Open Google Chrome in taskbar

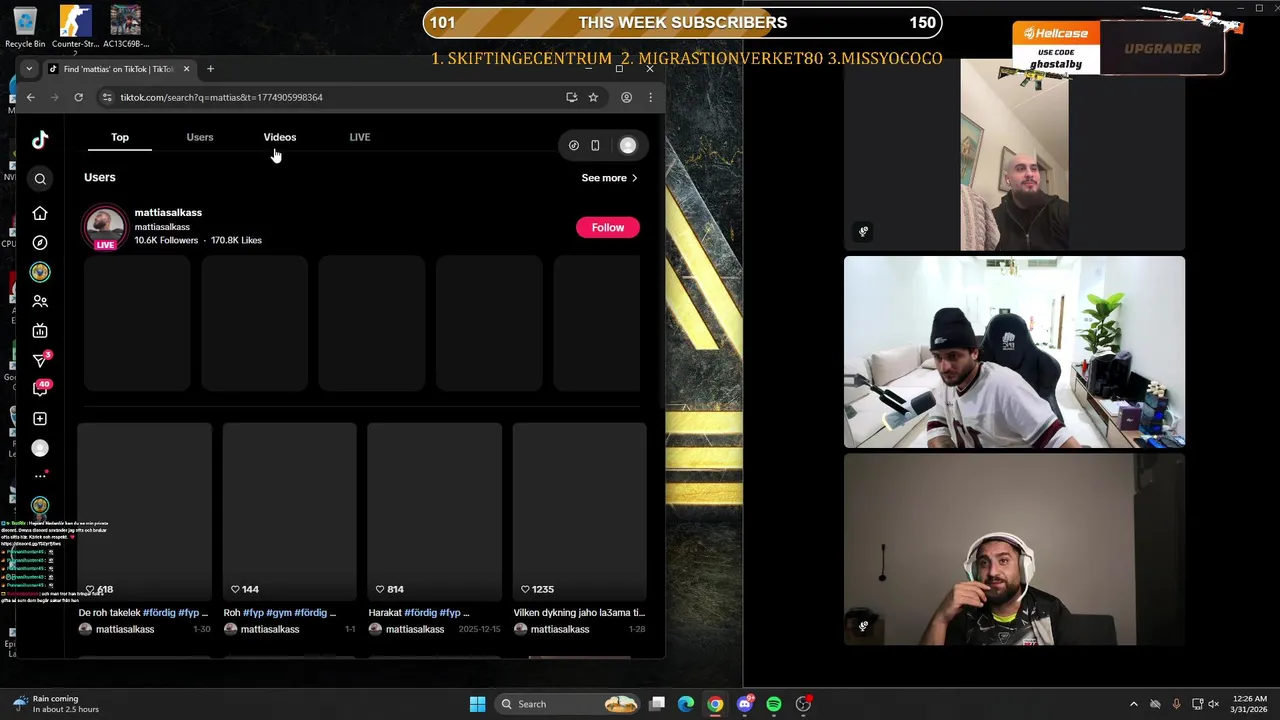[715, 704]
